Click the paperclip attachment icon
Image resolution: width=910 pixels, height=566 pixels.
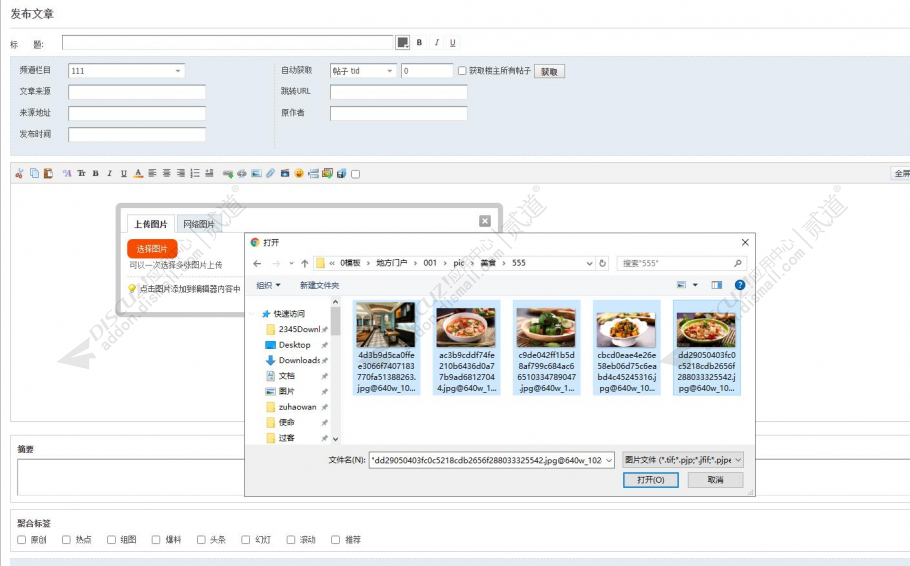pos(270,173)
